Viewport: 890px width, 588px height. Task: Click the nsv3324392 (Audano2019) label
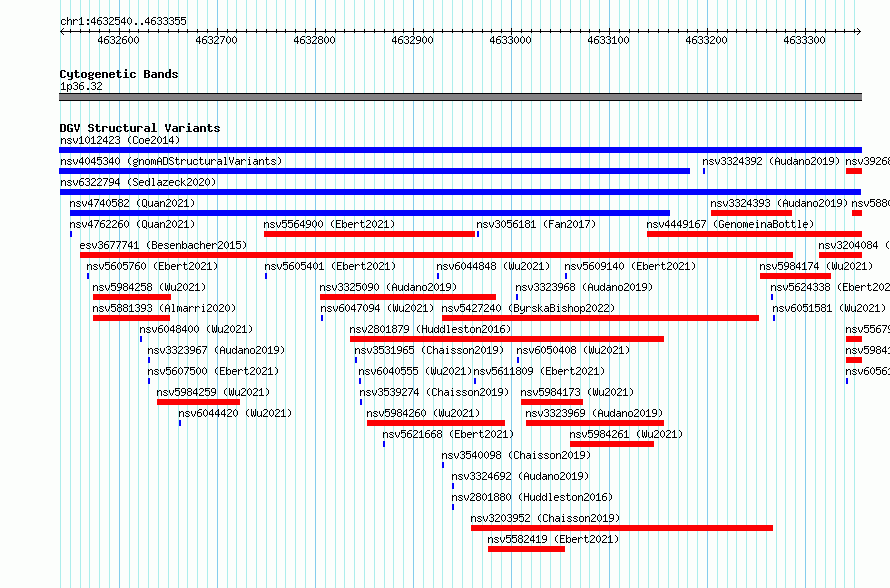[771, 161]
